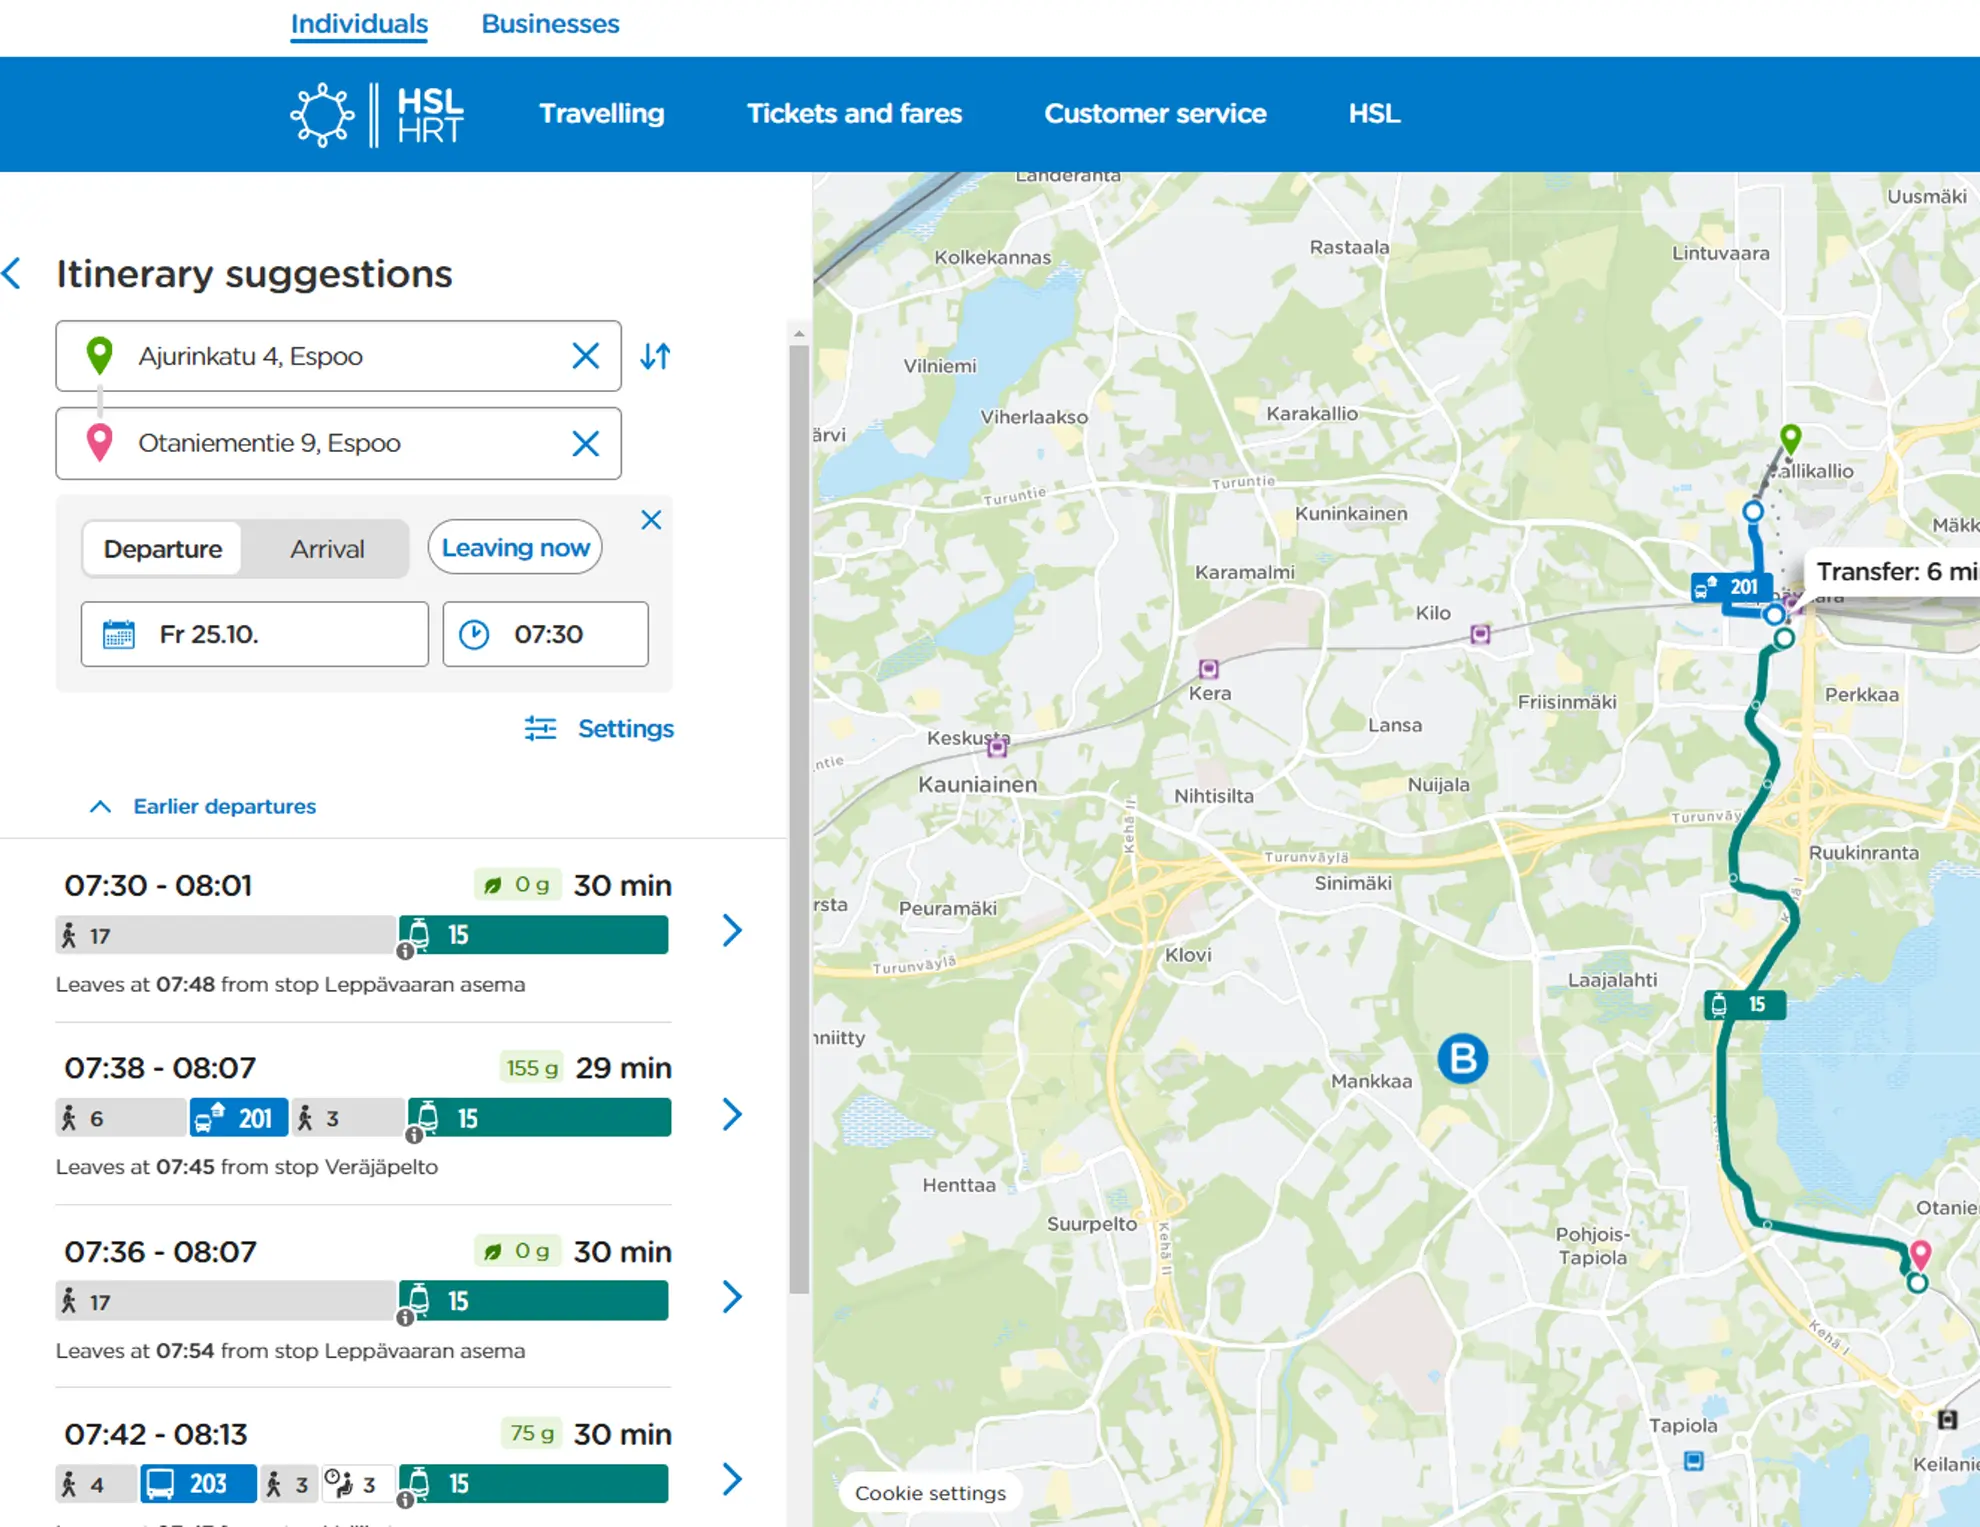This screenshot has height=1527, width=1980.
Task: Select the Departure option
Action: click(x=163, y=549)
